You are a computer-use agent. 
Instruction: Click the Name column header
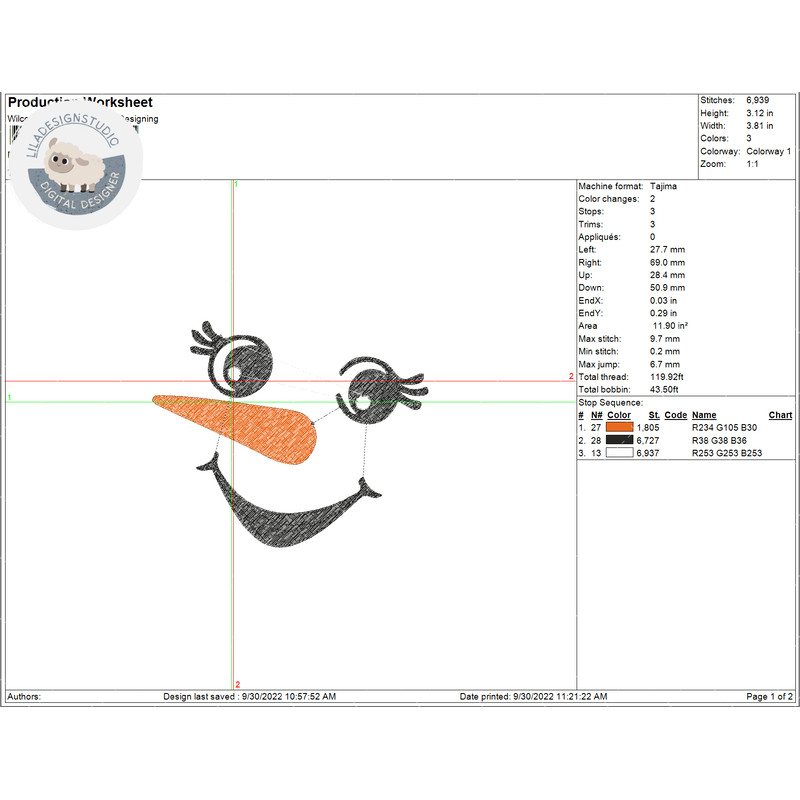pyautogui.click(x=704, y=415)
